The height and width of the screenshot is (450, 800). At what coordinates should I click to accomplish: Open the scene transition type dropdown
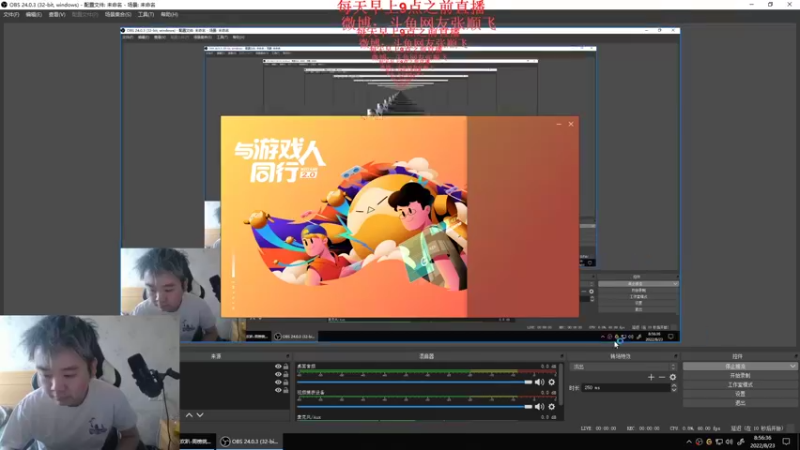[x=623, y=367]
